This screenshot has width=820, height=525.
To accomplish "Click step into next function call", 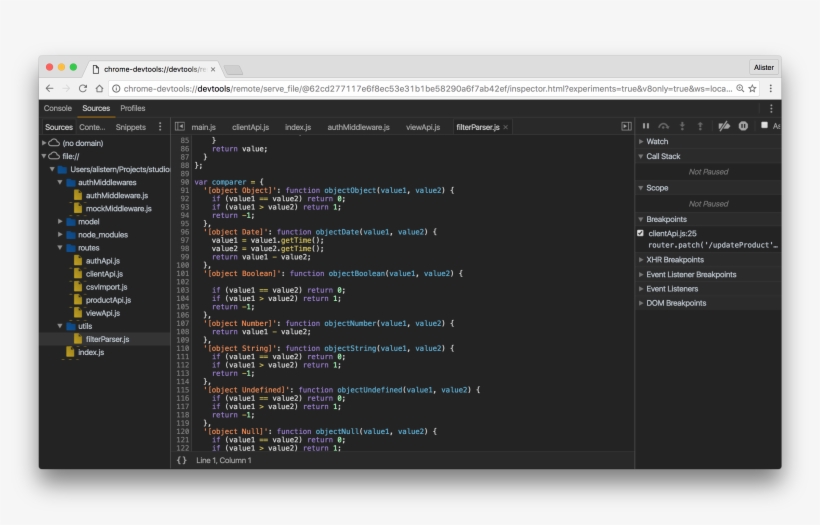I will click(x=682, y=126).
